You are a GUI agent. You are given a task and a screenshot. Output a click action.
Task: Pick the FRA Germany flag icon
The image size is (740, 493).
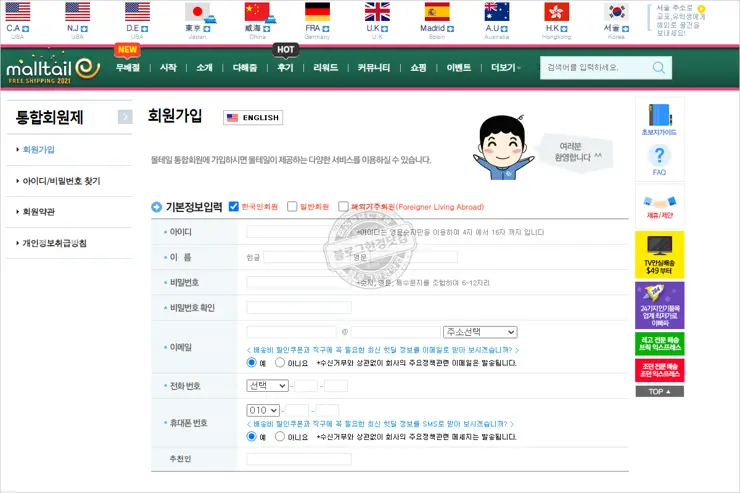tap(317, 12)
